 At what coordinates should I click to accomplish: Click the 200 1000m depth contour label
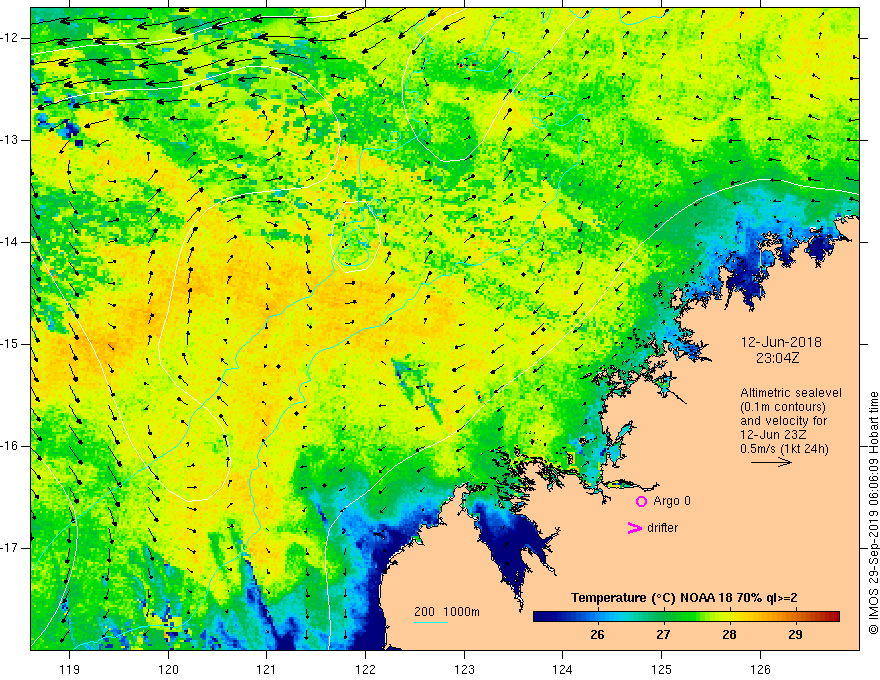point(447,612)
